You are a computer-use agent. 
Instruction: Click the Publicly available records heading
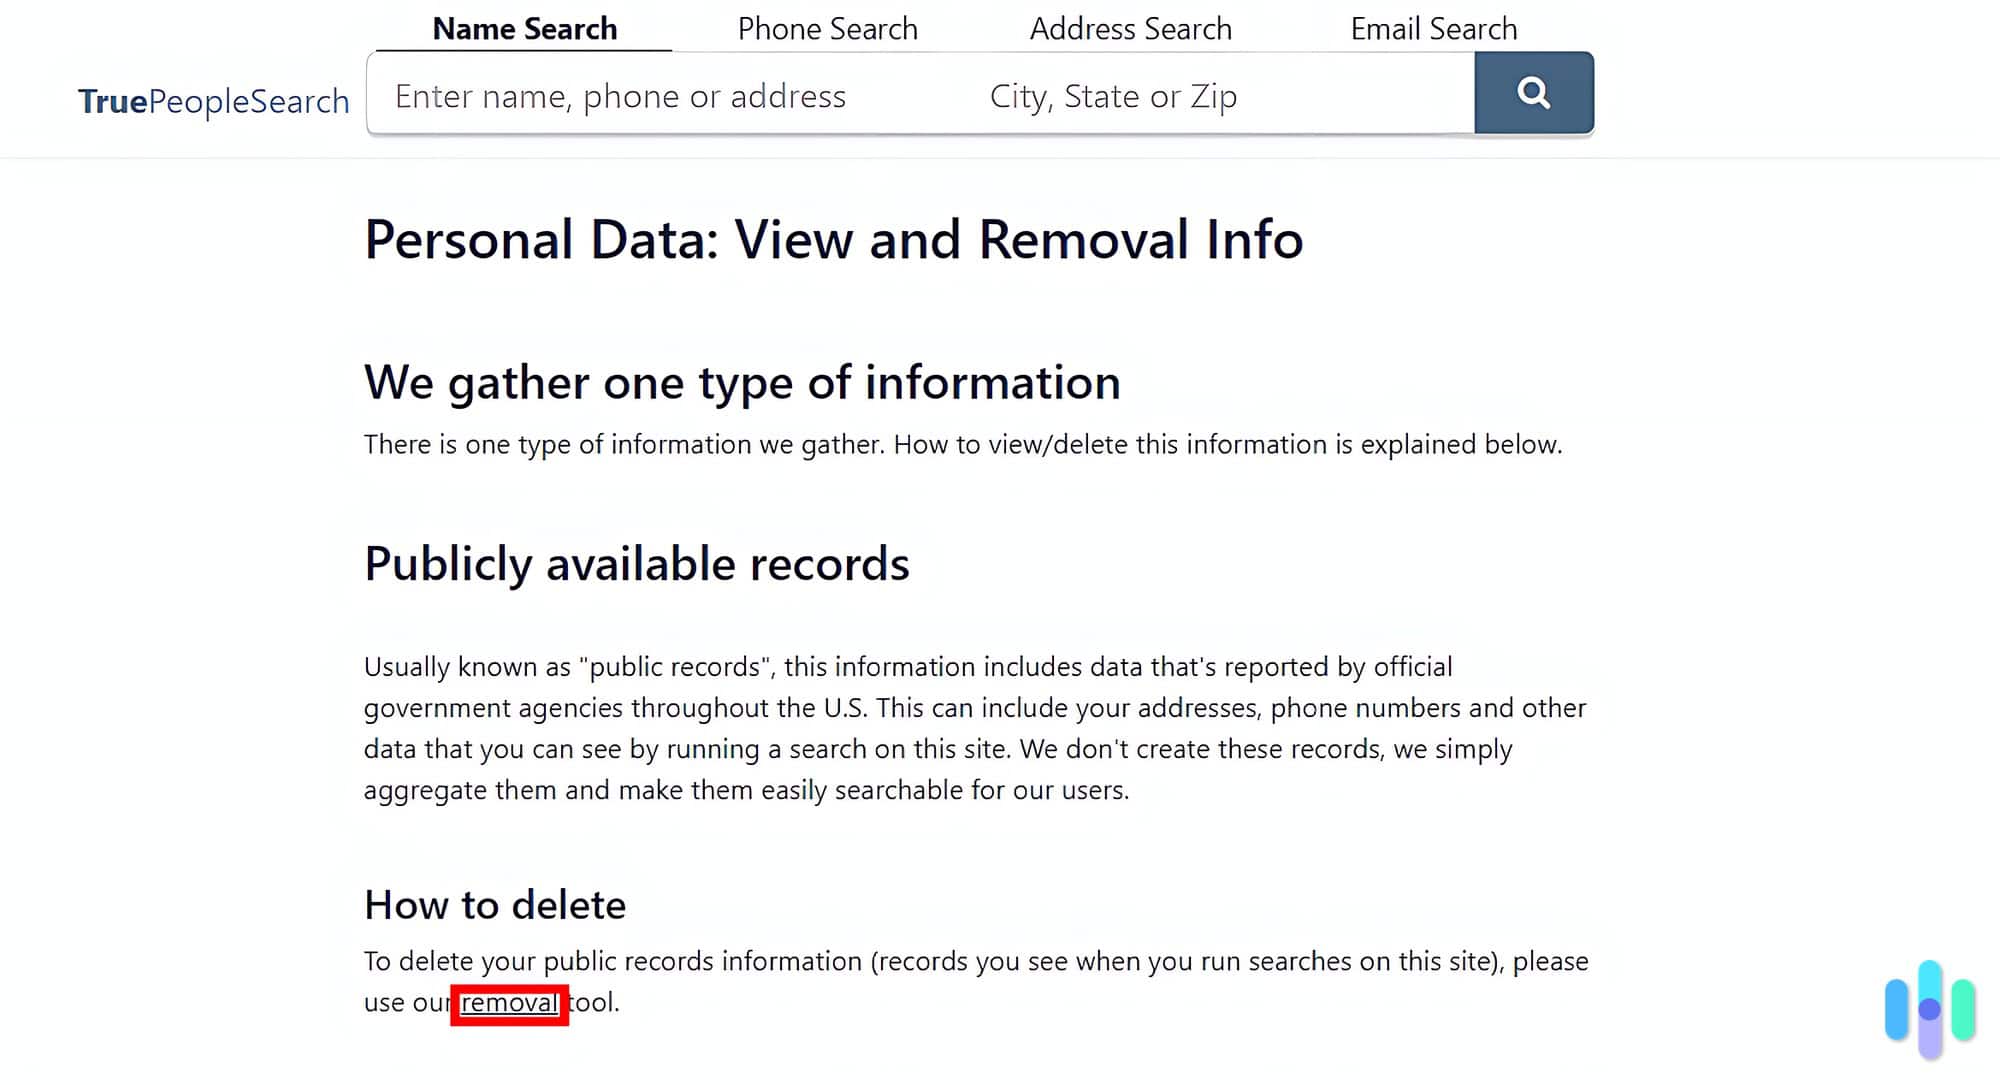[636, 562]
